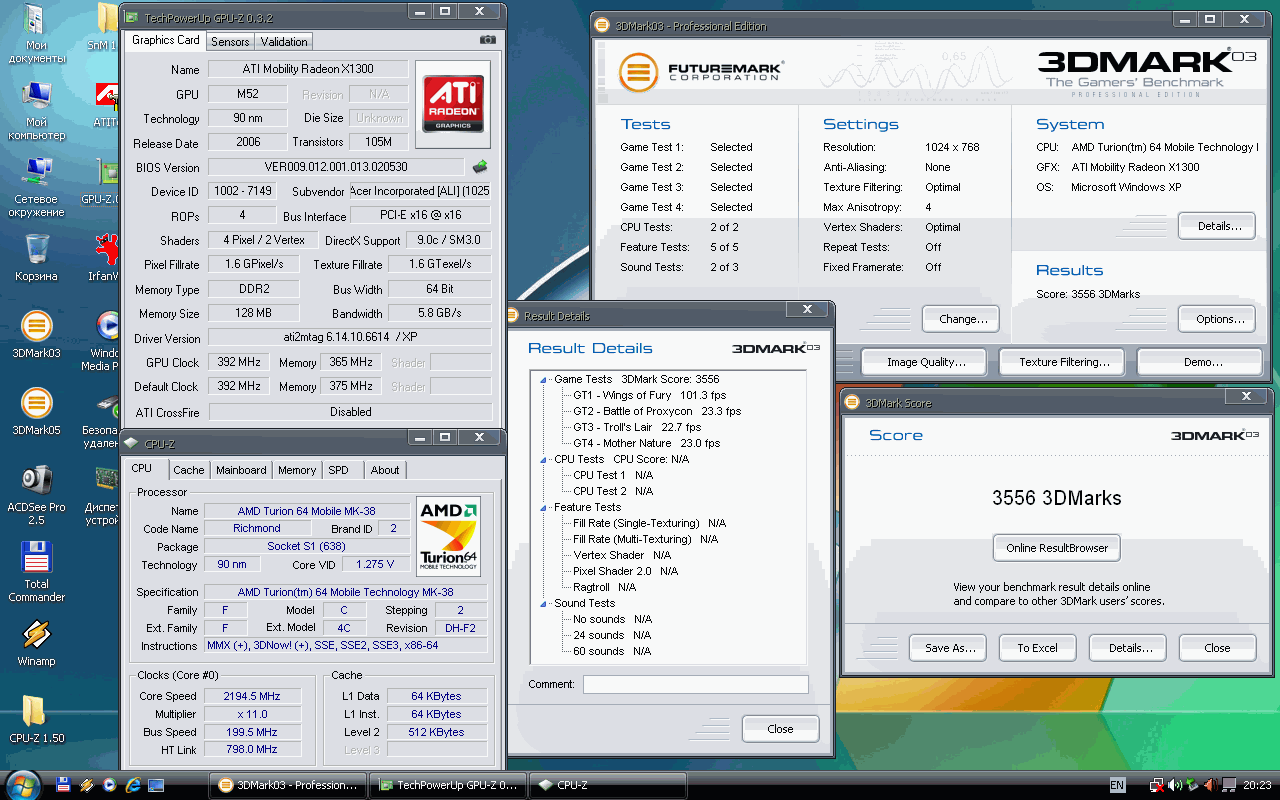Select the 'Ragtroll' result row
Screen dimensions: 1280x800
coord(604,587)
